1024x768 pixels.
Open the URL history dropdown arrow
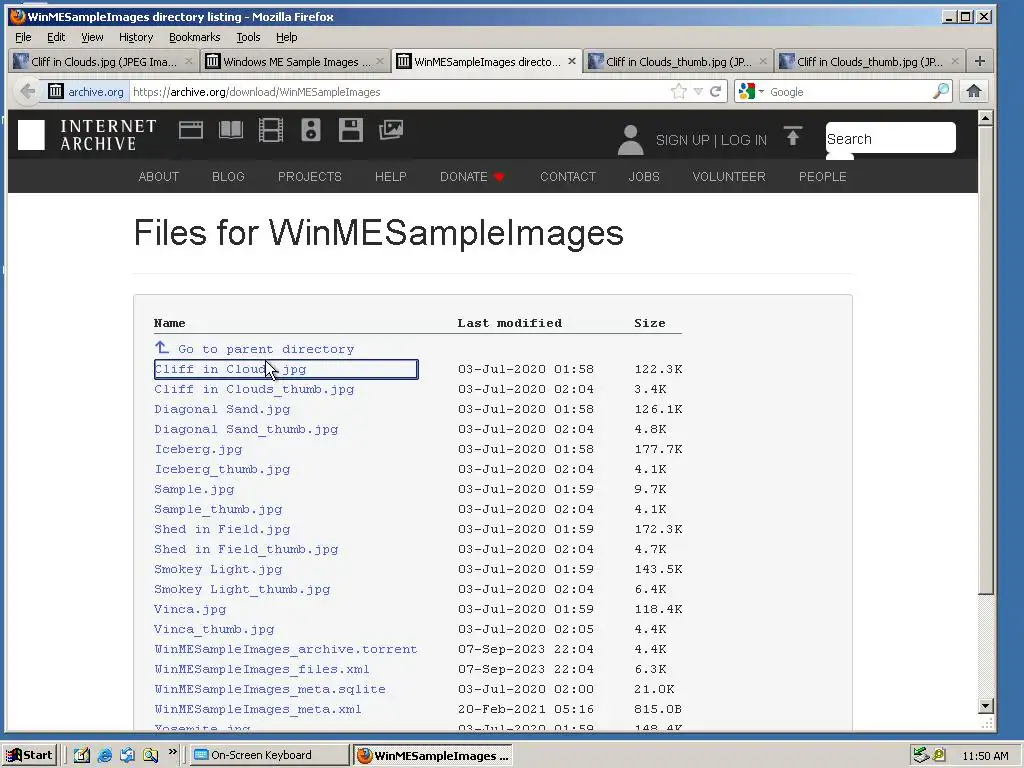pos(698,91)
